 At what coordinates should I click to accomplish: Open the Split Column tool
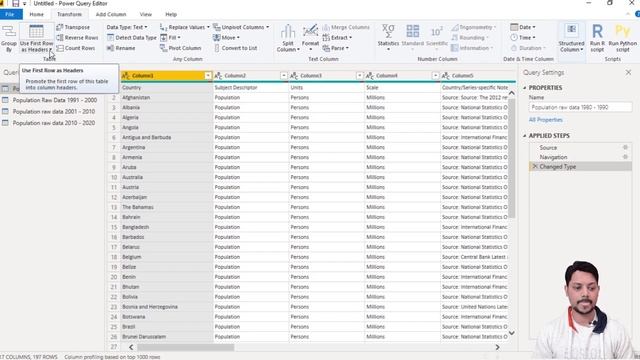pos(288,38)
